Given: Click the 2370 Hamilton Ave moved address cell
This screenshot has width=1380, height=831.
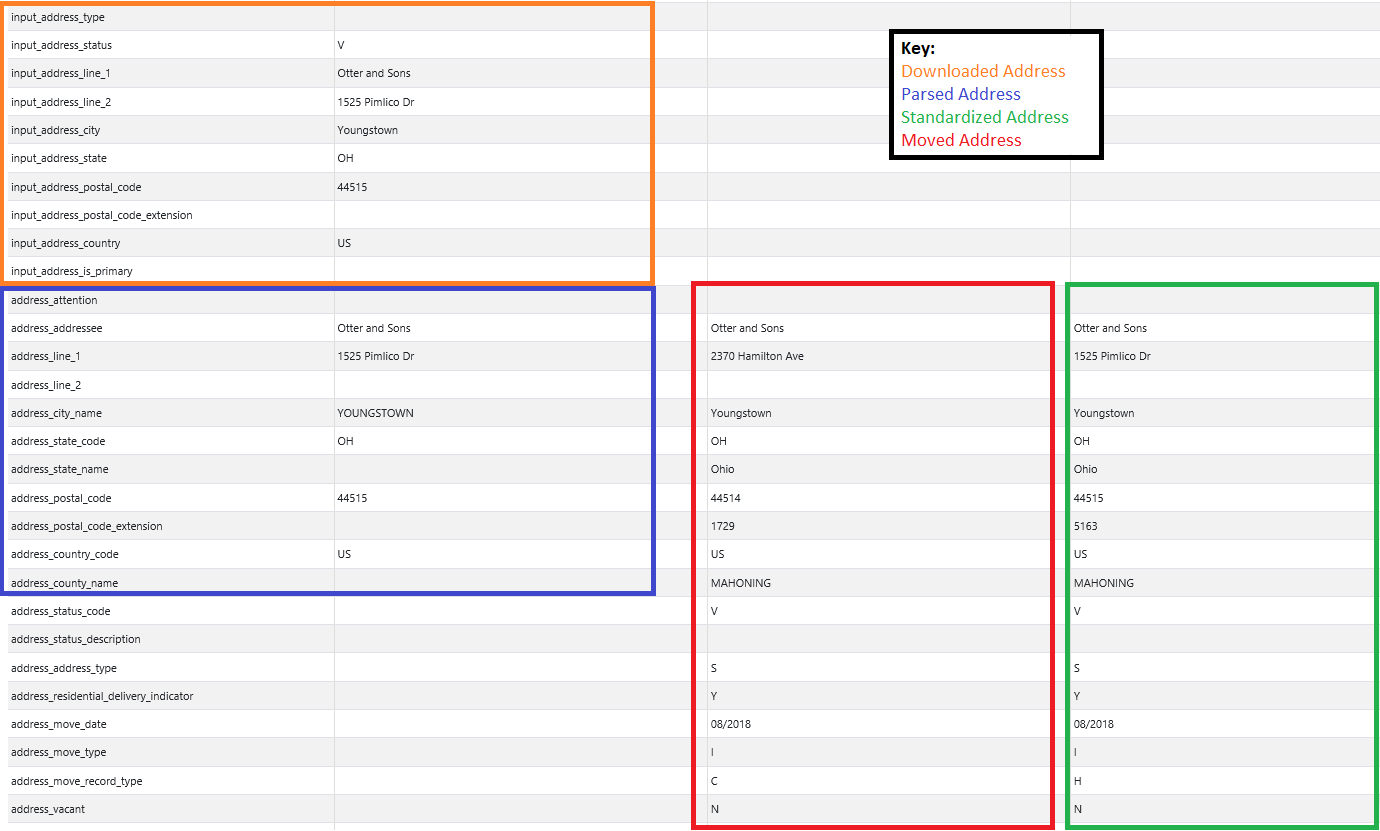Looking at the screenshot, I should (757, 356).
